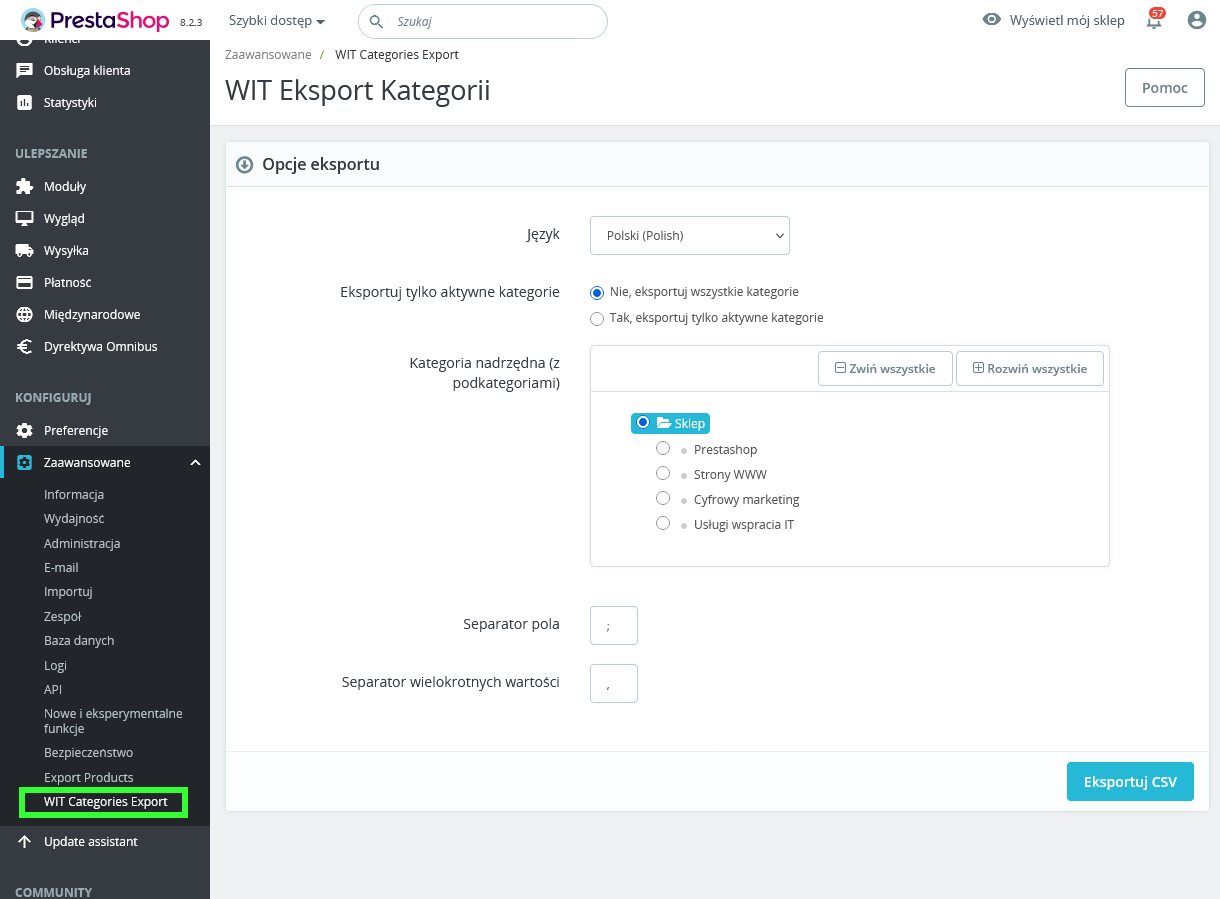The width and height of the screenshot is (1220, 899).
Task: Click the Moduły puzzle icon
Action: pos(25,187)
